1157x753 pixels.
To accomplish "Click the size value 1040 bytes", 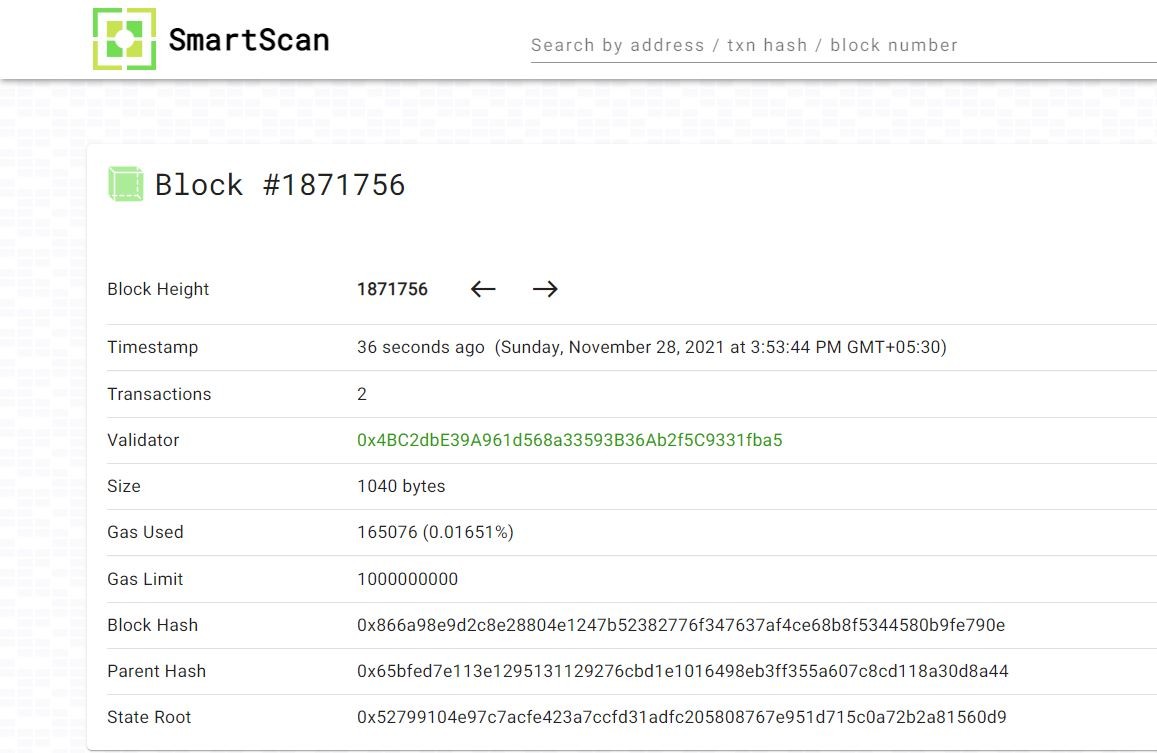I will point(401,486).
